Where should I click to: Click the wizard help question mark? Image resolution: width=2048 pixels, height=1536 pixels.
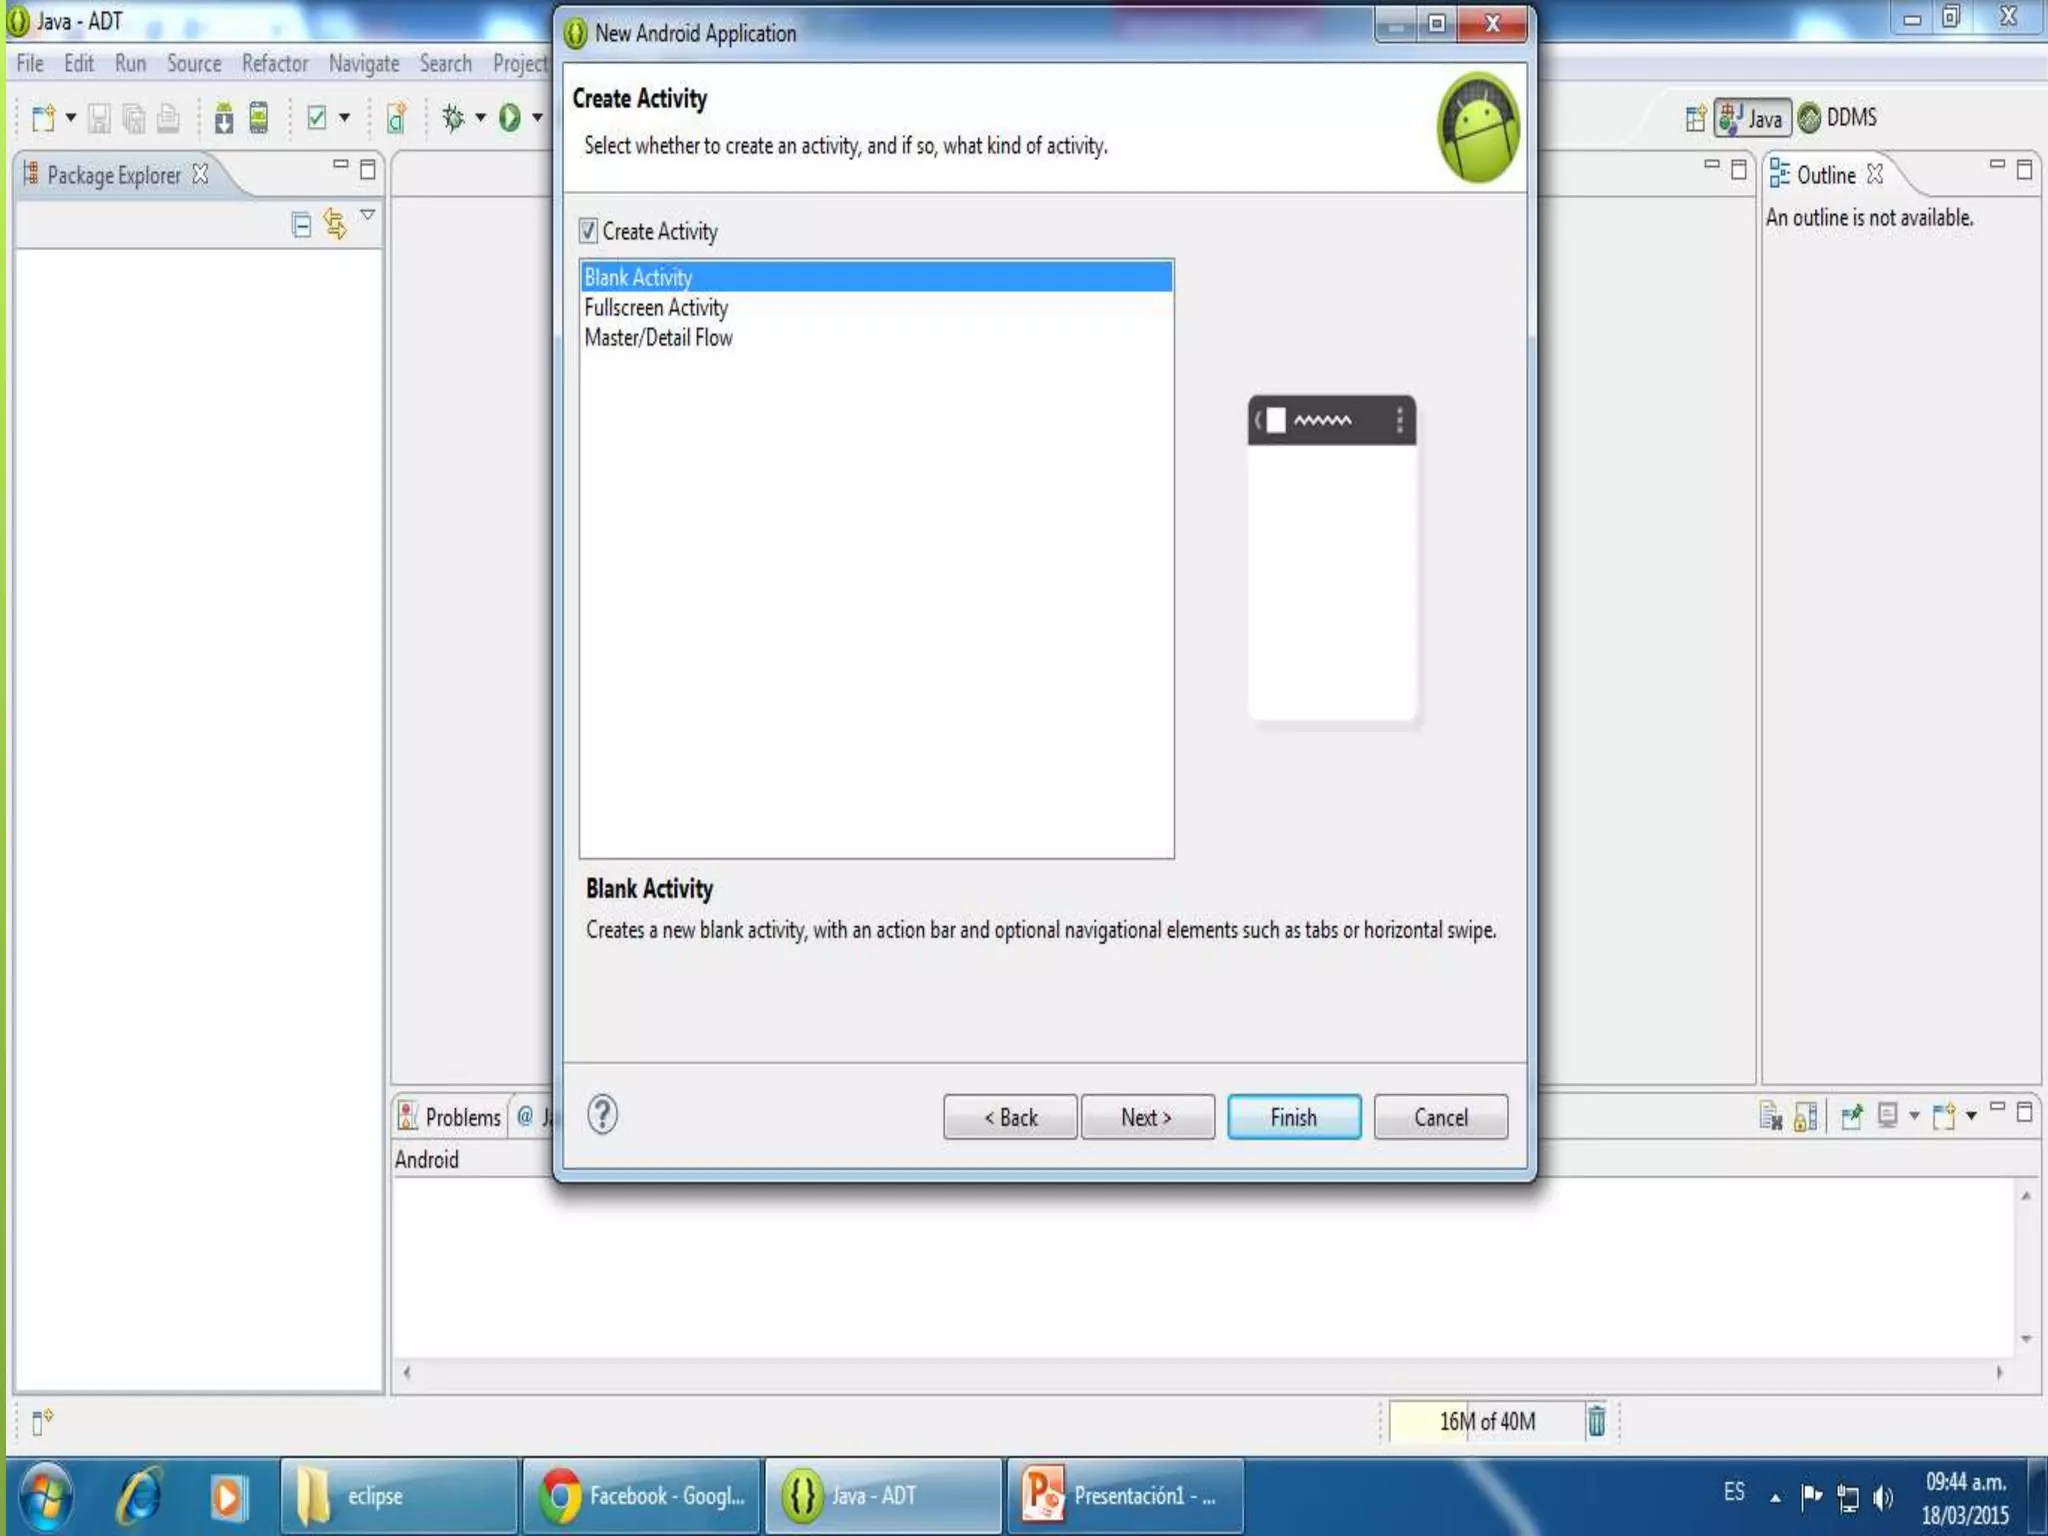pyautogui.click(x=602, y=1114)
